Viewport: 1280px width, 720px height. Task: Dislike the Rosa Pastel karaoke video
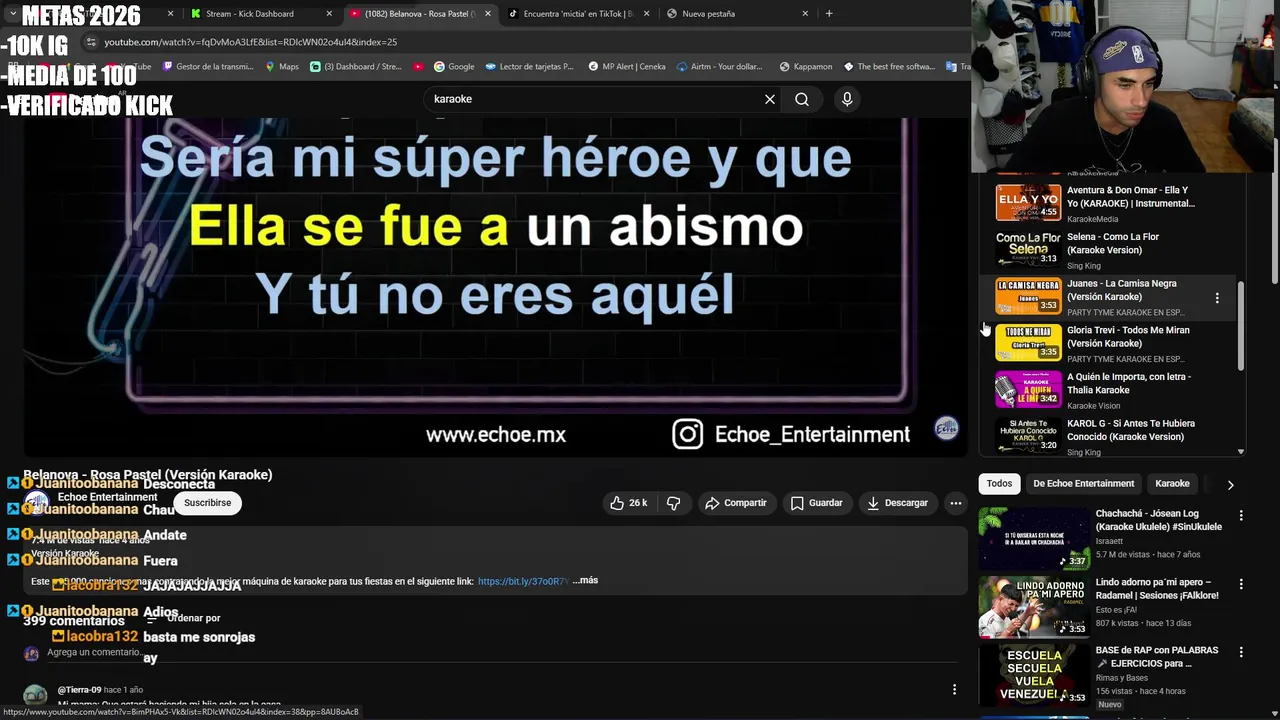pos(673,503)
